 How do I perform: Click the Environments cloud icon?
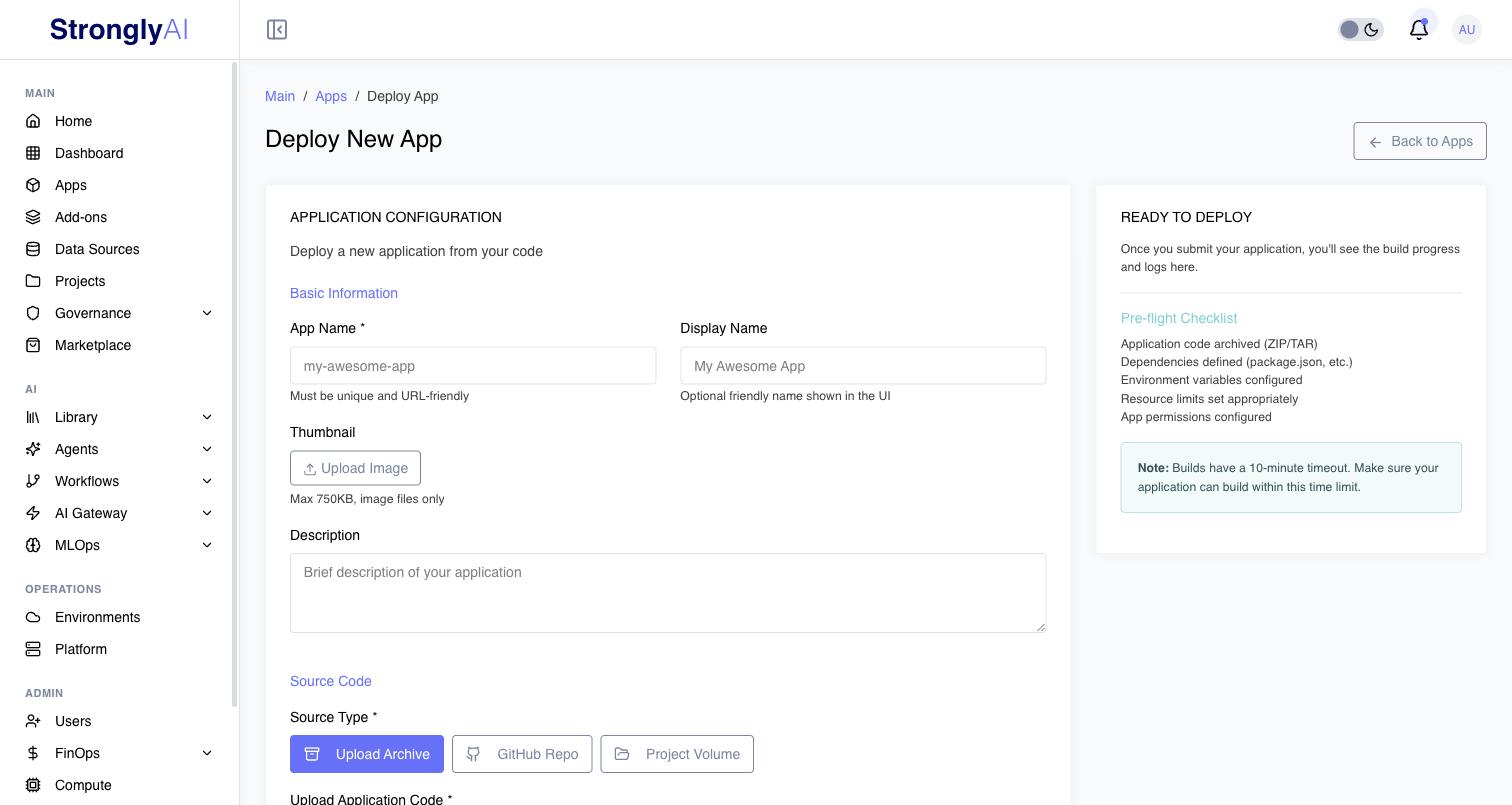pos(33,617)
